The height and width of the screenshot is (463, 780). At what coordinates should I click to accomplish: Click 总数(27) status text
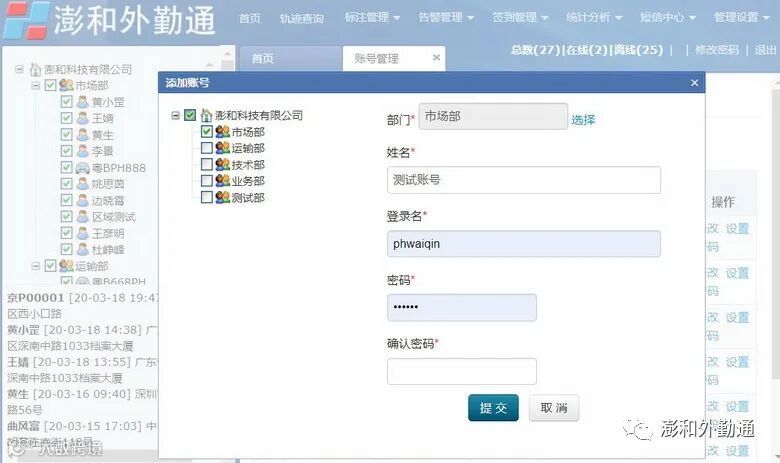click(535, 50)
